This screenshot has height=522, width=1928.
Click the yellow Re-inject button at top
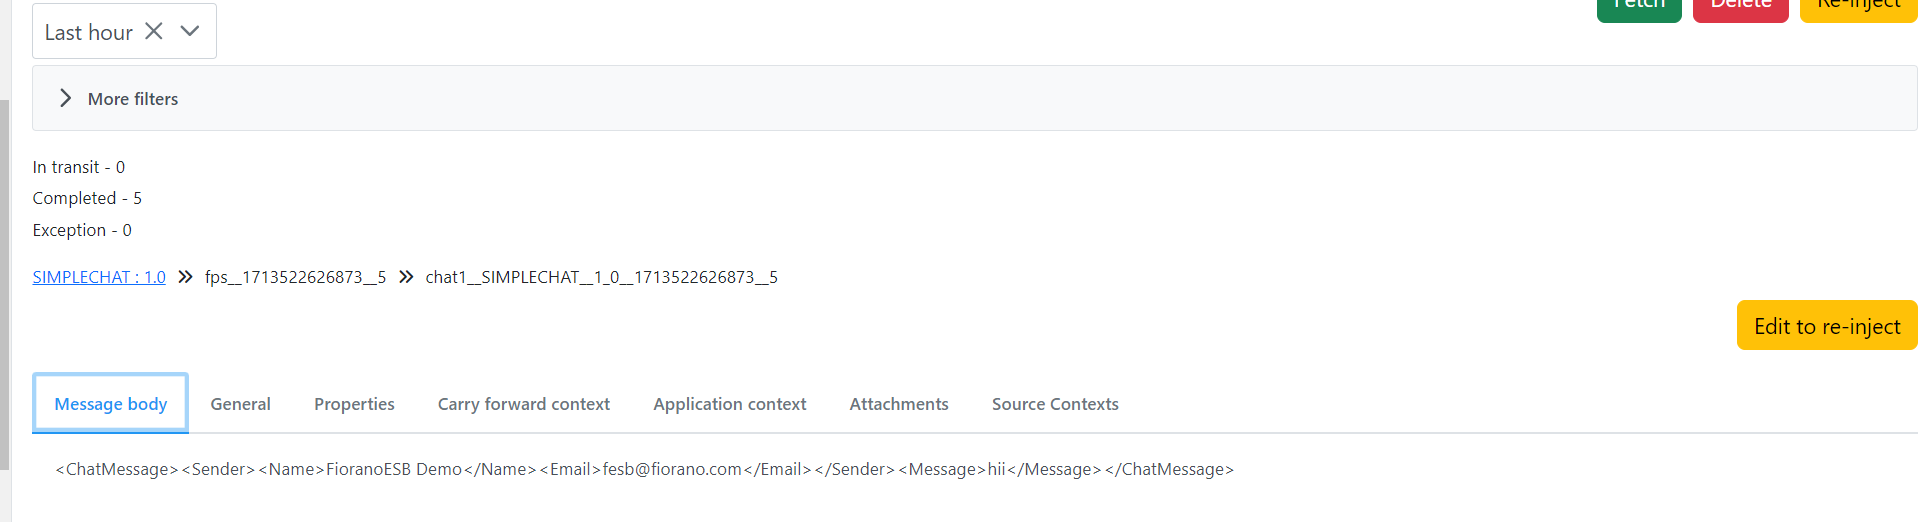[x=1857, y=8]
